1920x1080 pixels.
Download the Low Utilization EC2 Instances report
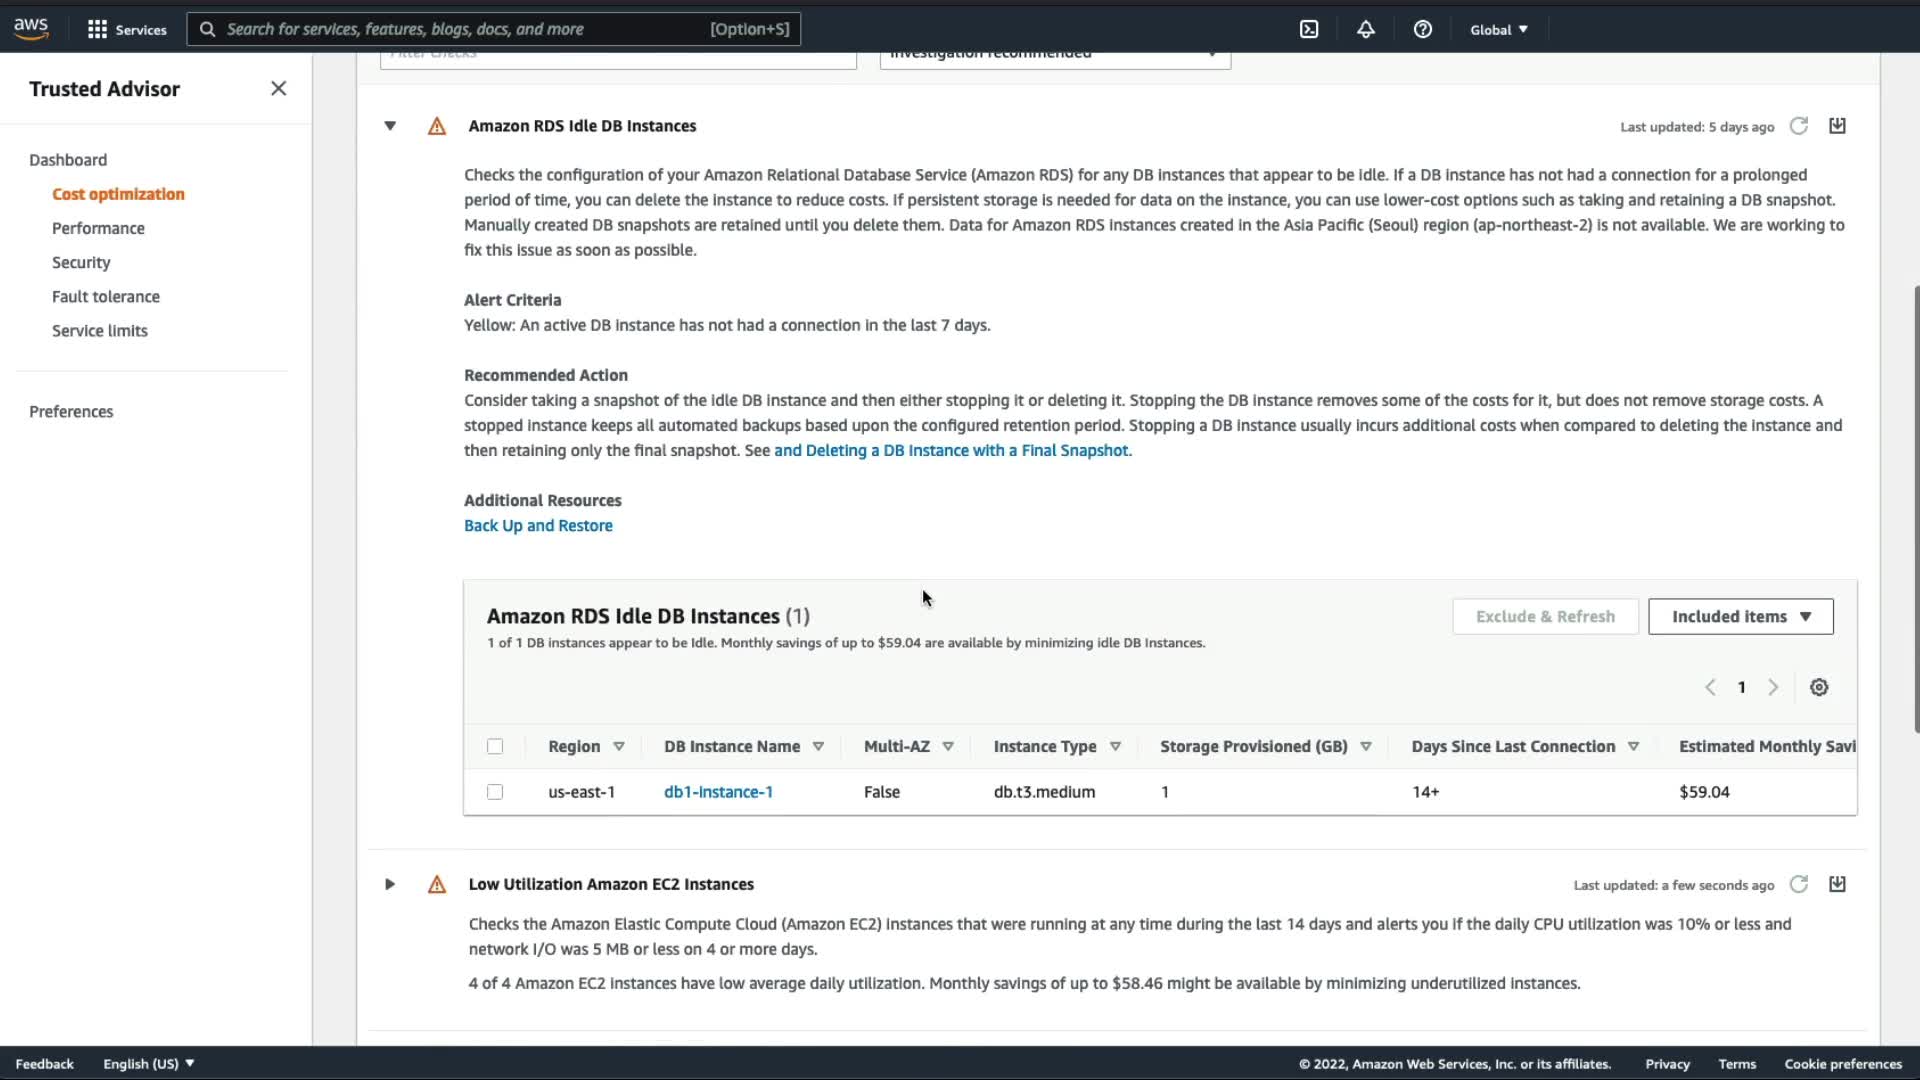click(x=1837, y=884)
